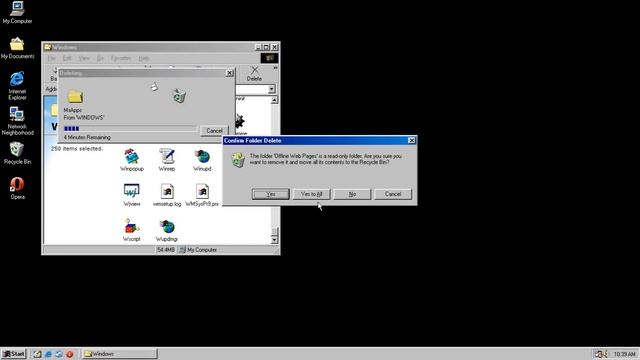Cancel the Confirm Folder Delete dialog
640x360 pixels.
coord(393,194)
